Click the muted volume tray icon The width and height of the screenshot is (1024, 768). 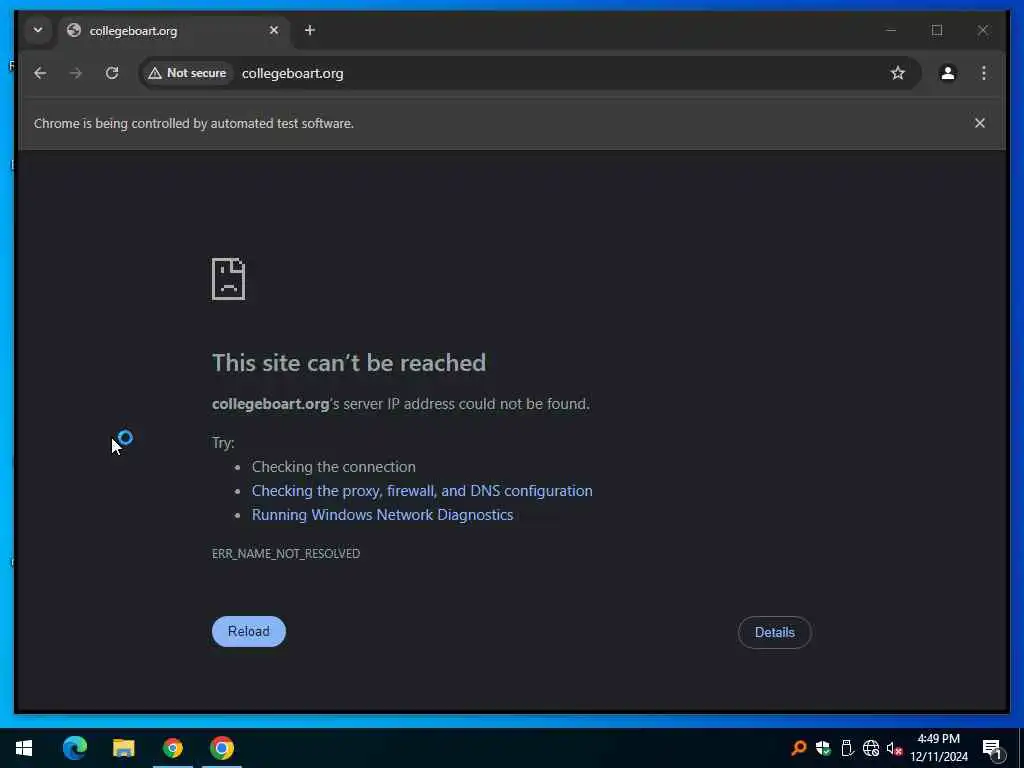point(894,748)
